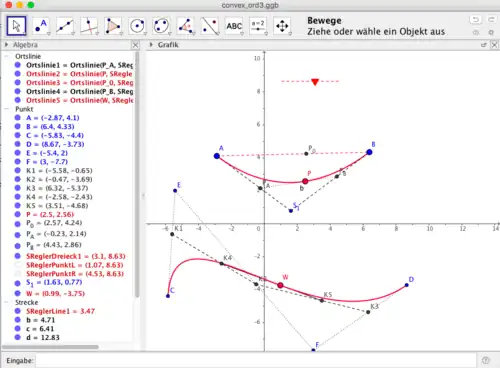The height and width of the screenshot is (368, 500).
Task: Select the Line through two points tool
Action: (x=65, y=26)
